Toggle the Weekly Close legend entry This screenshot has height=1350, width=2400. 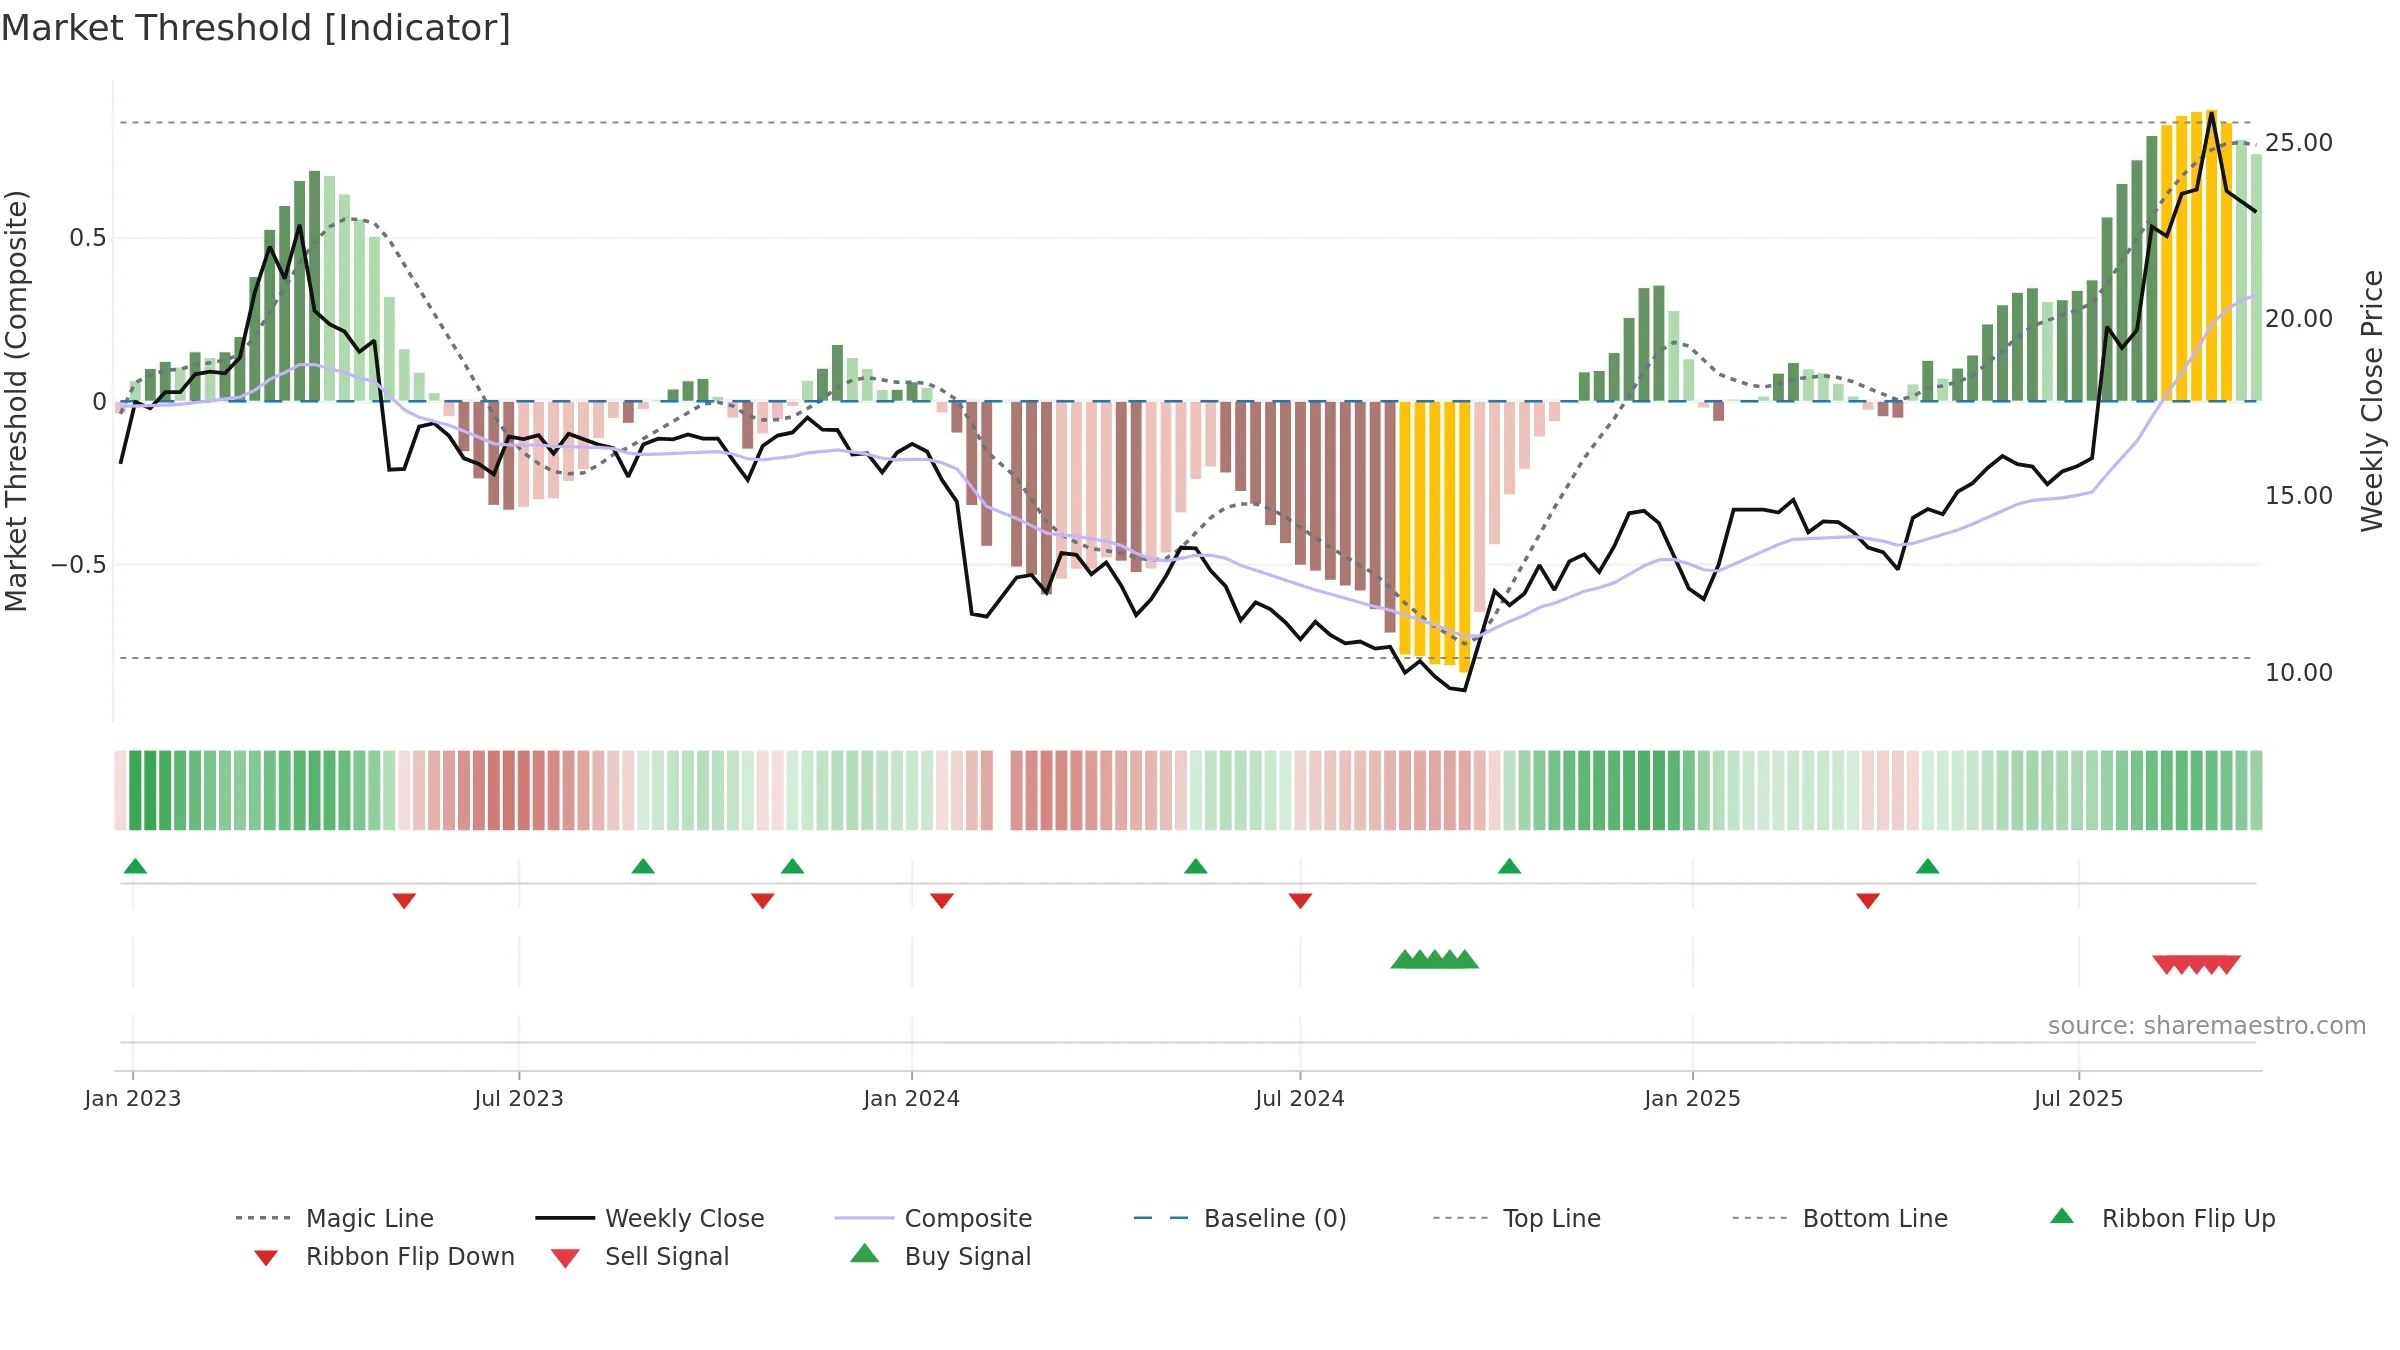(x=649, y=1218)
